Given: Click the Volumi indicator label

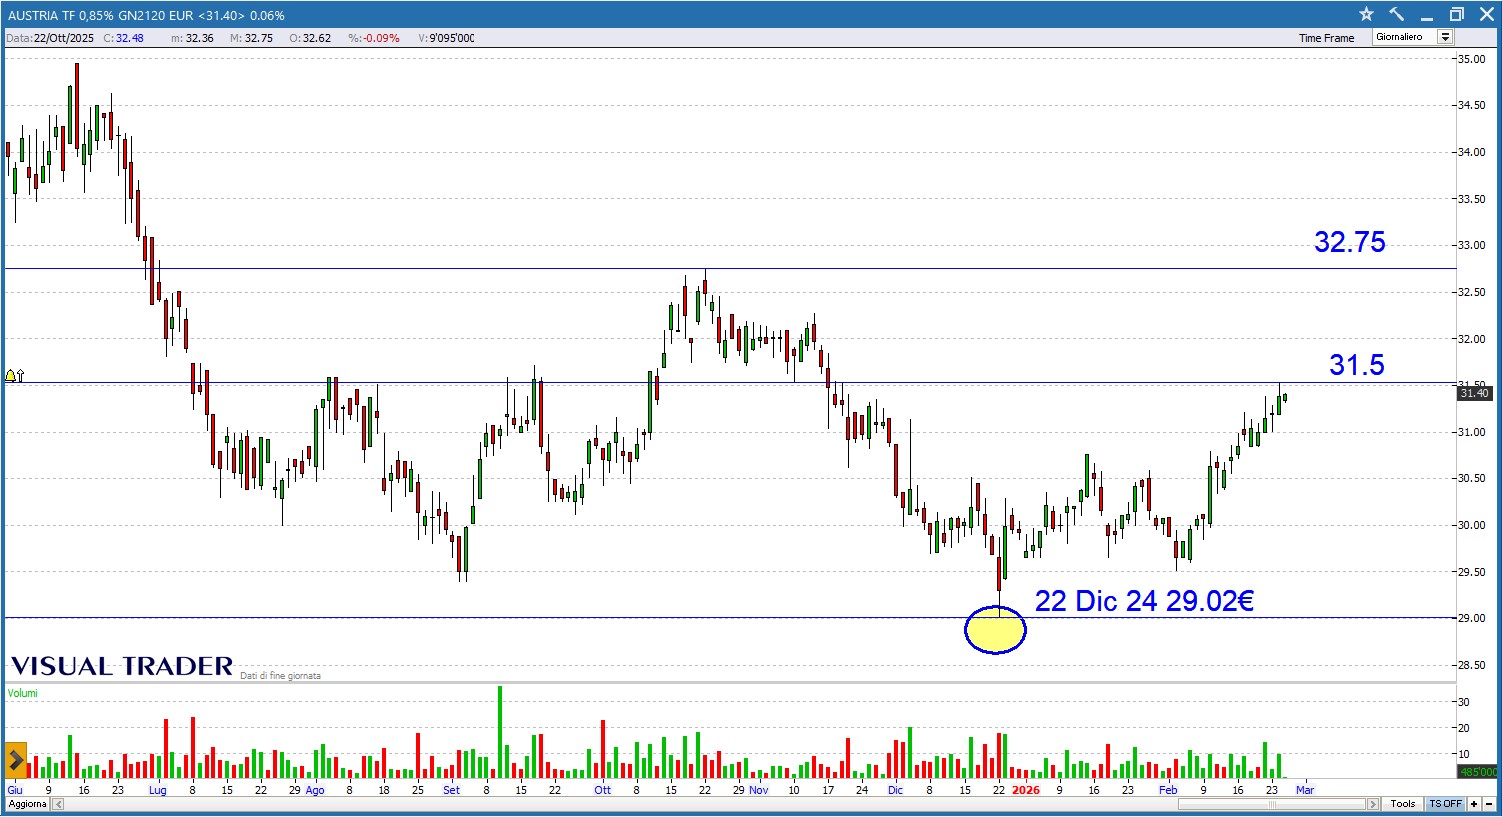Looking at the screenshot, I should coord(23,693).
